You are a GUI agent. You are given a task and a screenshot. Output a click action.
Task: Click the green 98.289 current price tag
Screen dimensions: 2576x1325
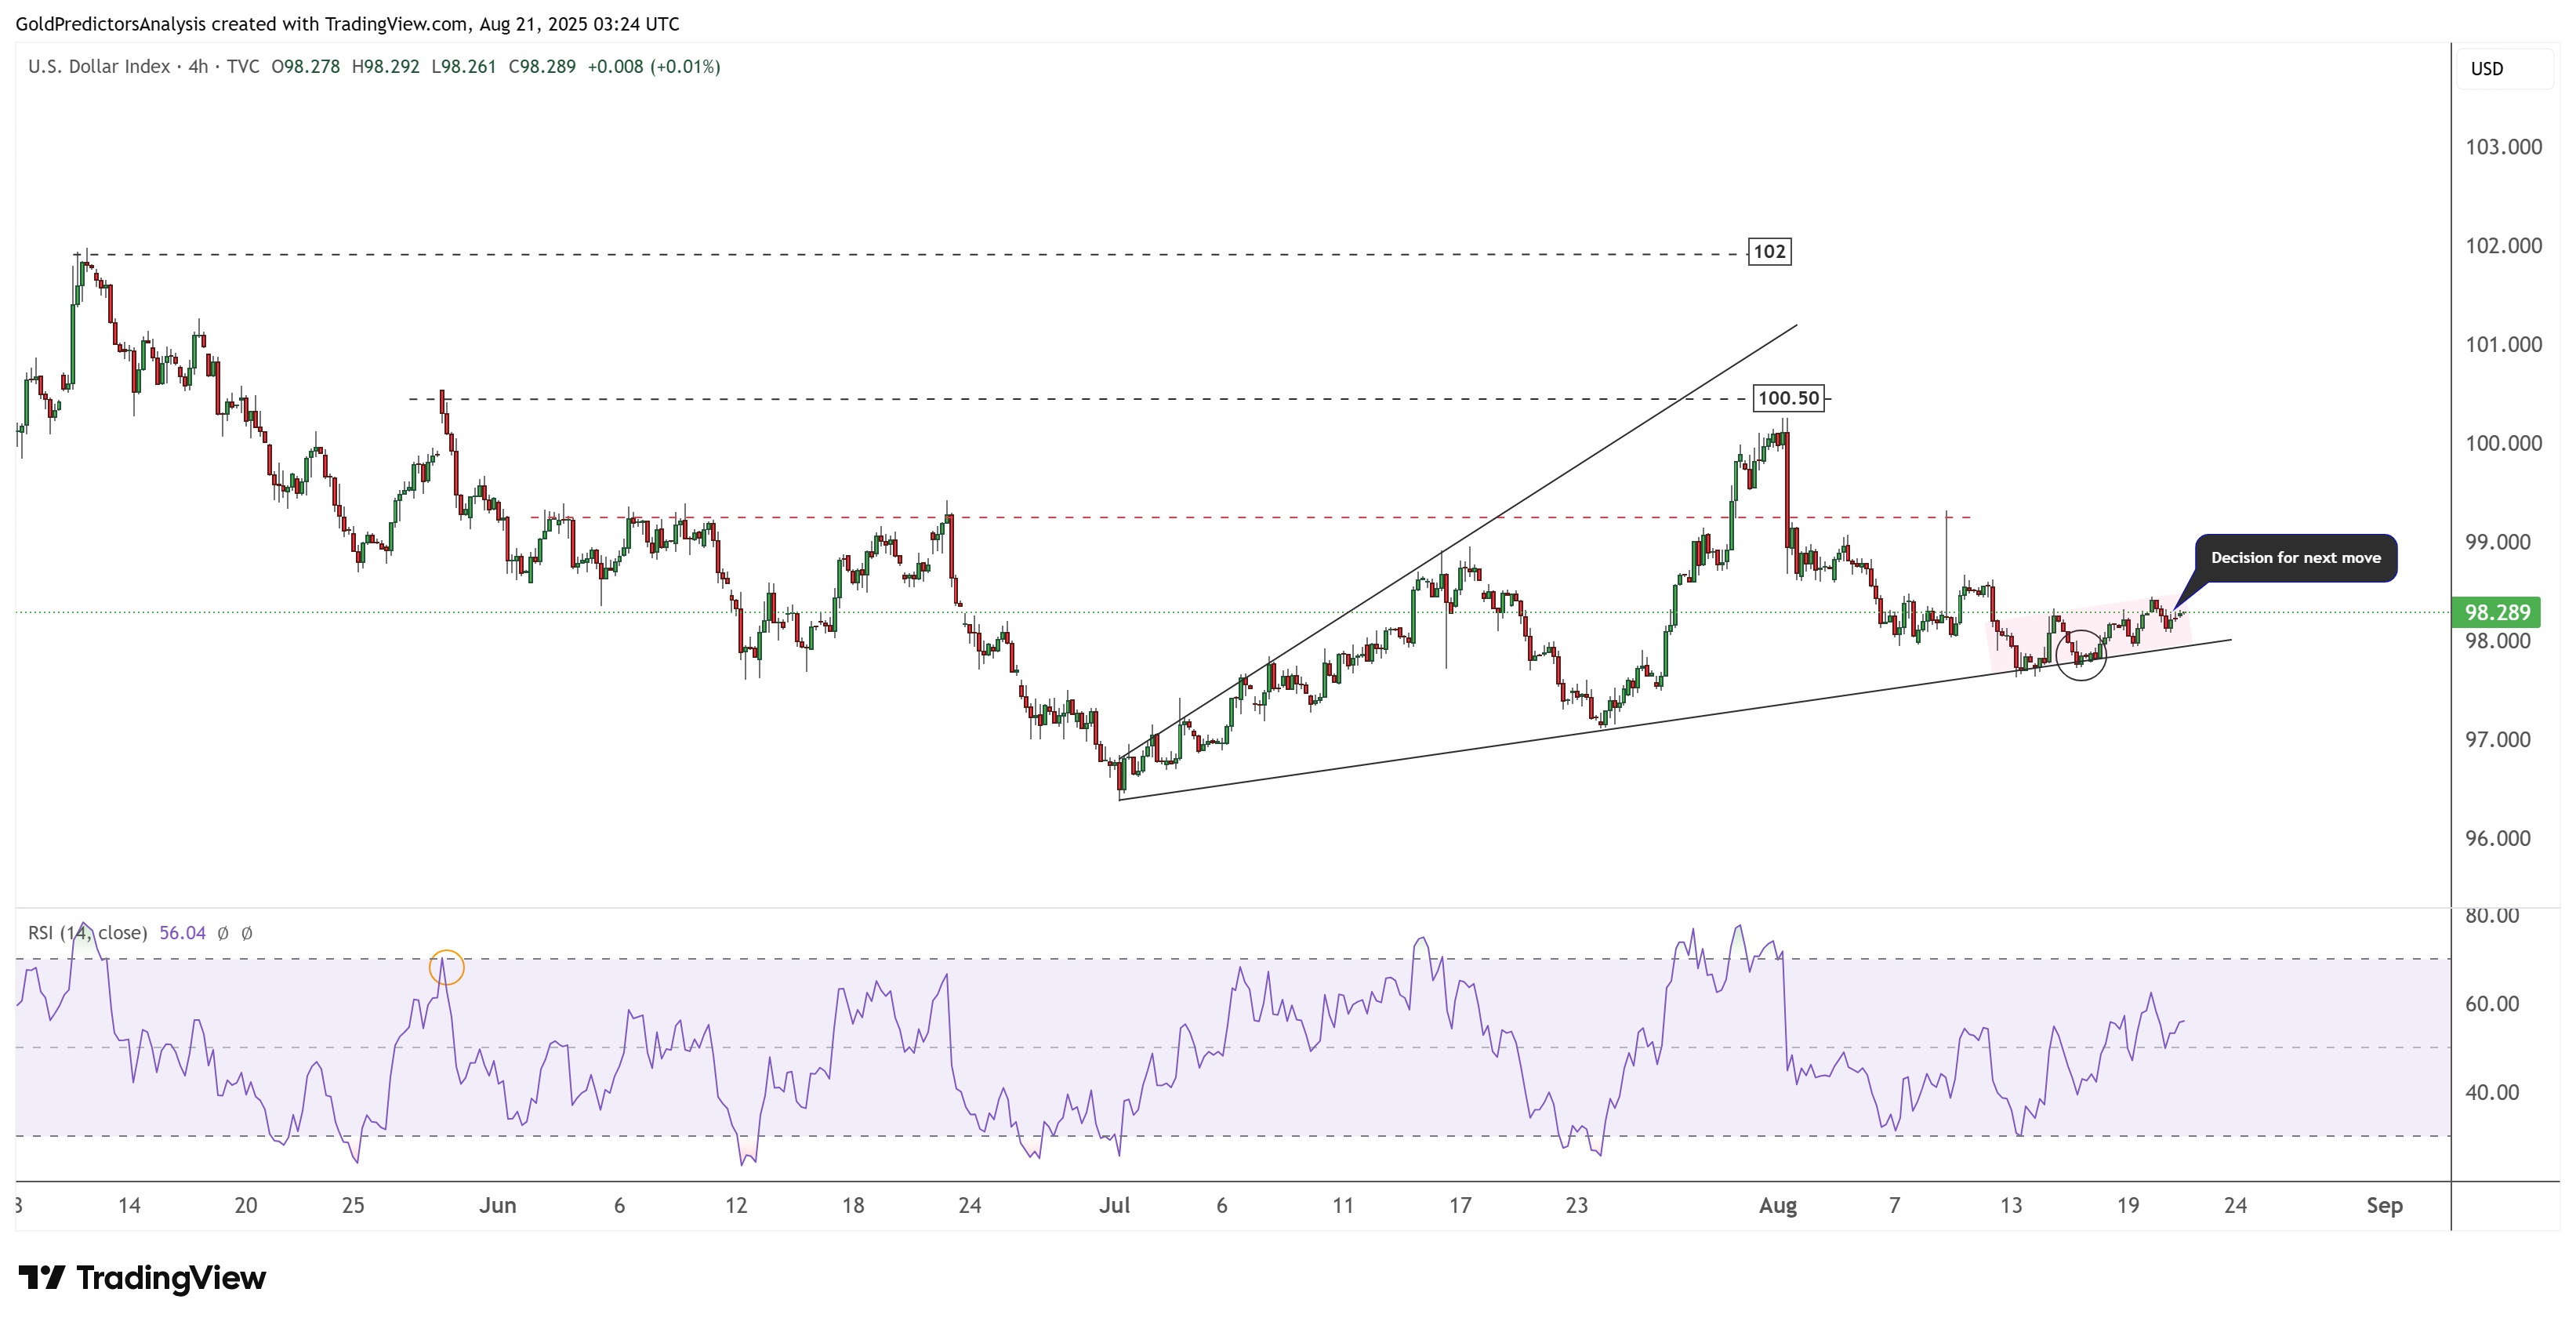[x=2496, y=612]
